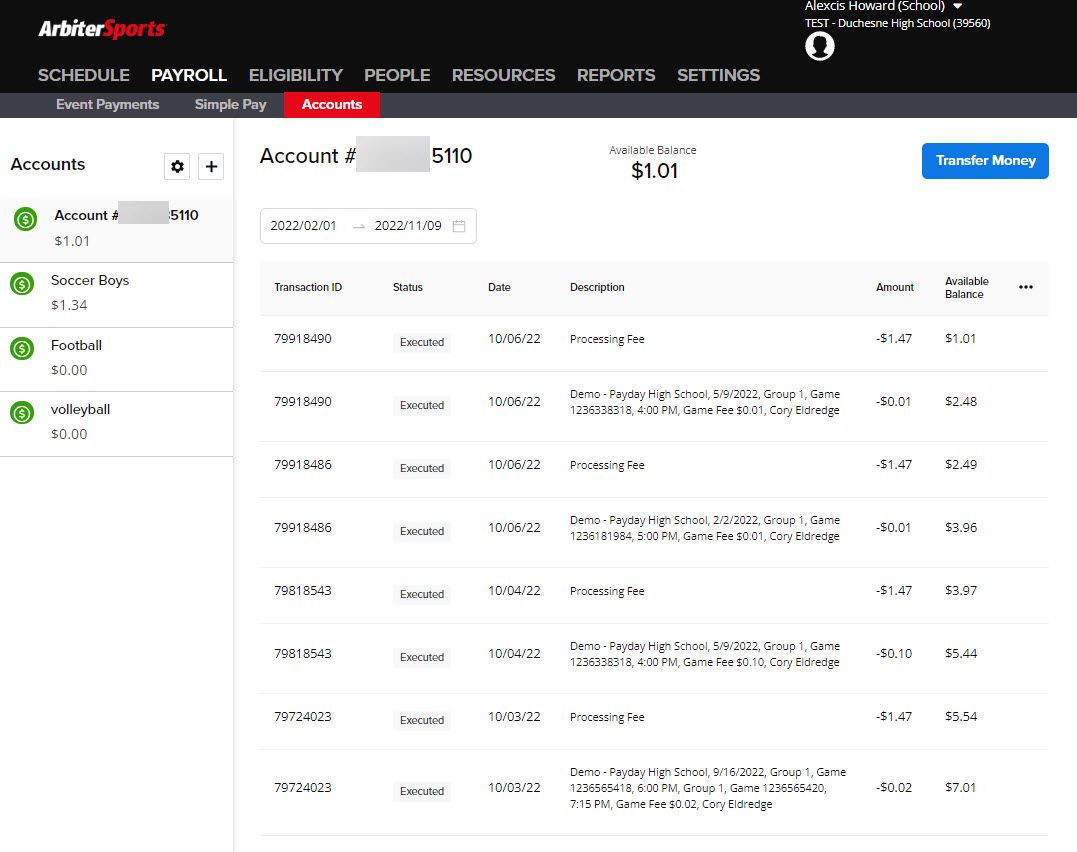Open the user profile avatar icon
Image resolution: width=1077 pixels, height=852 pixels.
click(819, 46)
